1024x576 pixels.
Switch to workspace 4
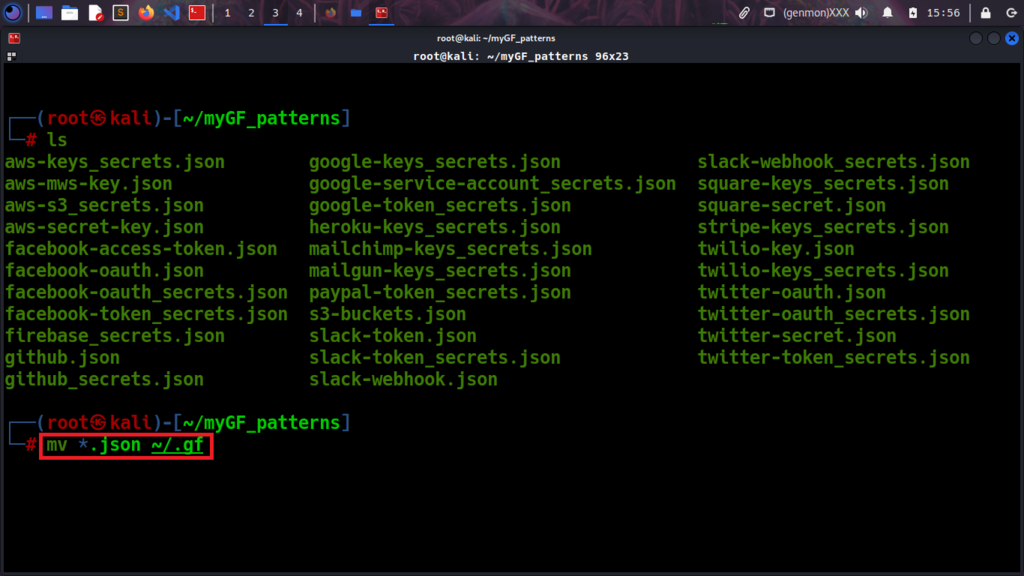point(299,13)
